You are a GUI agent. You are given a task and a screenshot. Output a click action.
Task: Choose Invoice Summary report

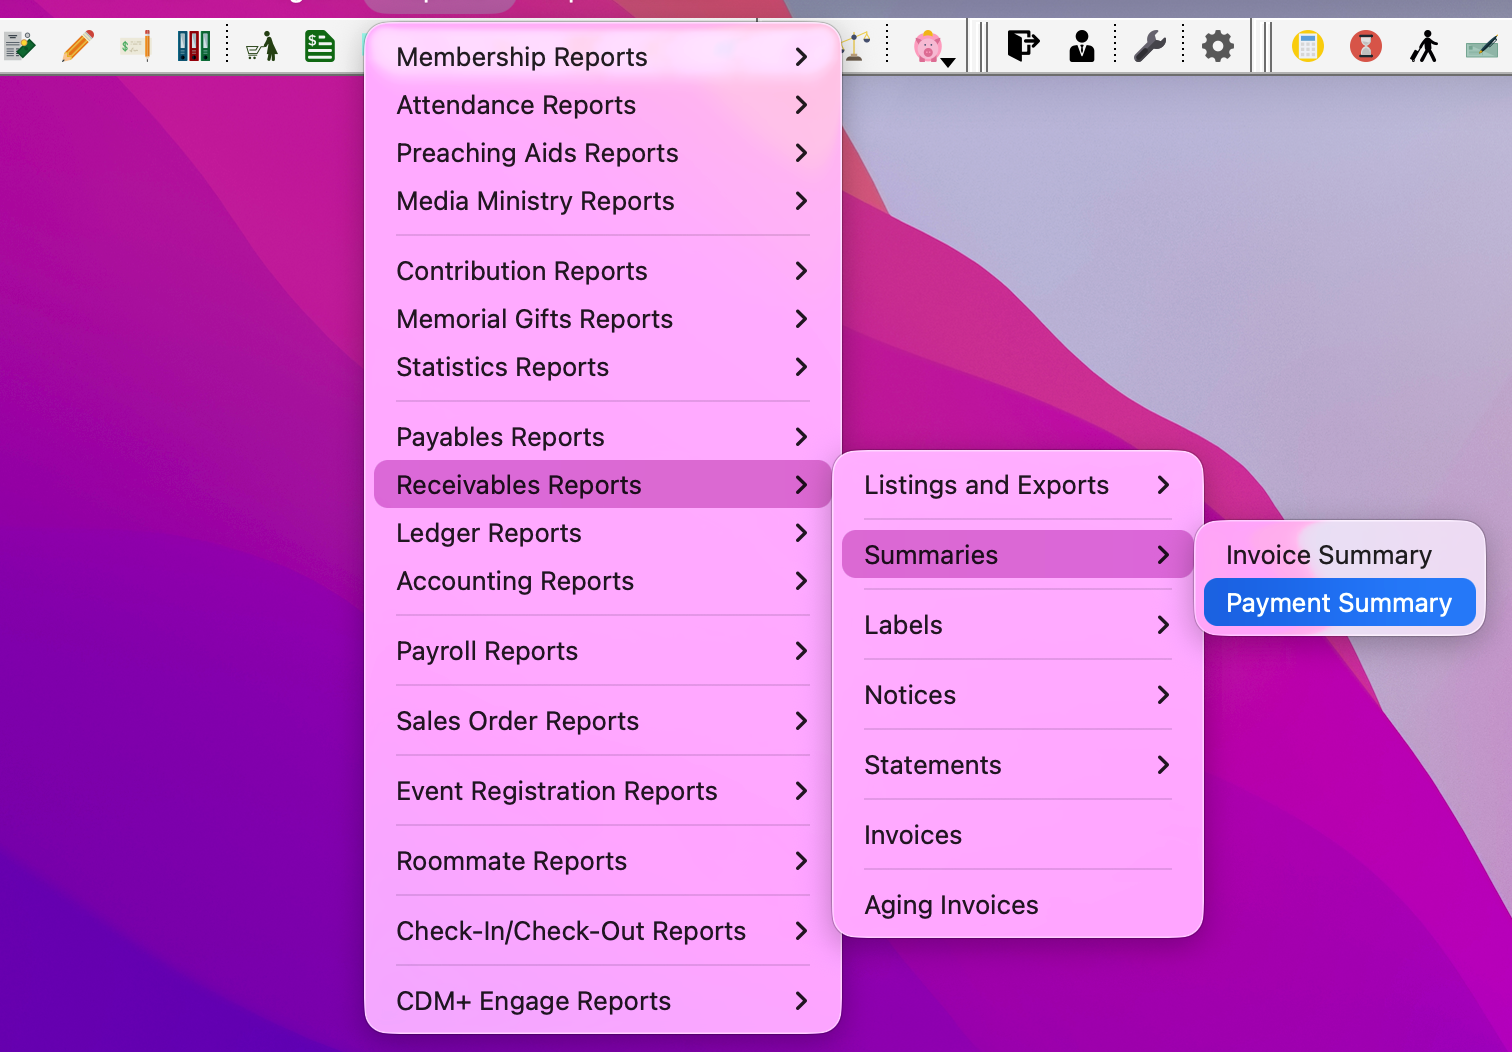click(x=1340, y=555)
